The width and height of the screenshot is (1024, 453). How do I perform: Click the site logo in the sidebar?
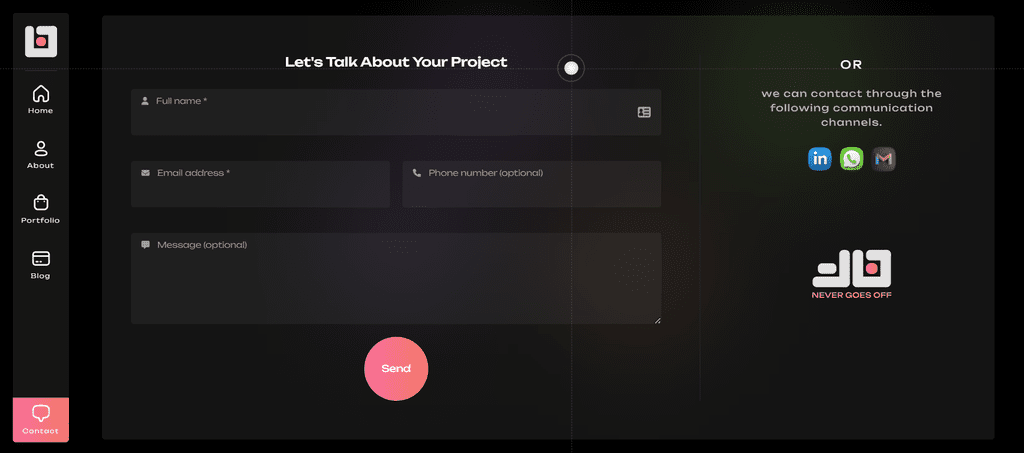coord(40,41)
